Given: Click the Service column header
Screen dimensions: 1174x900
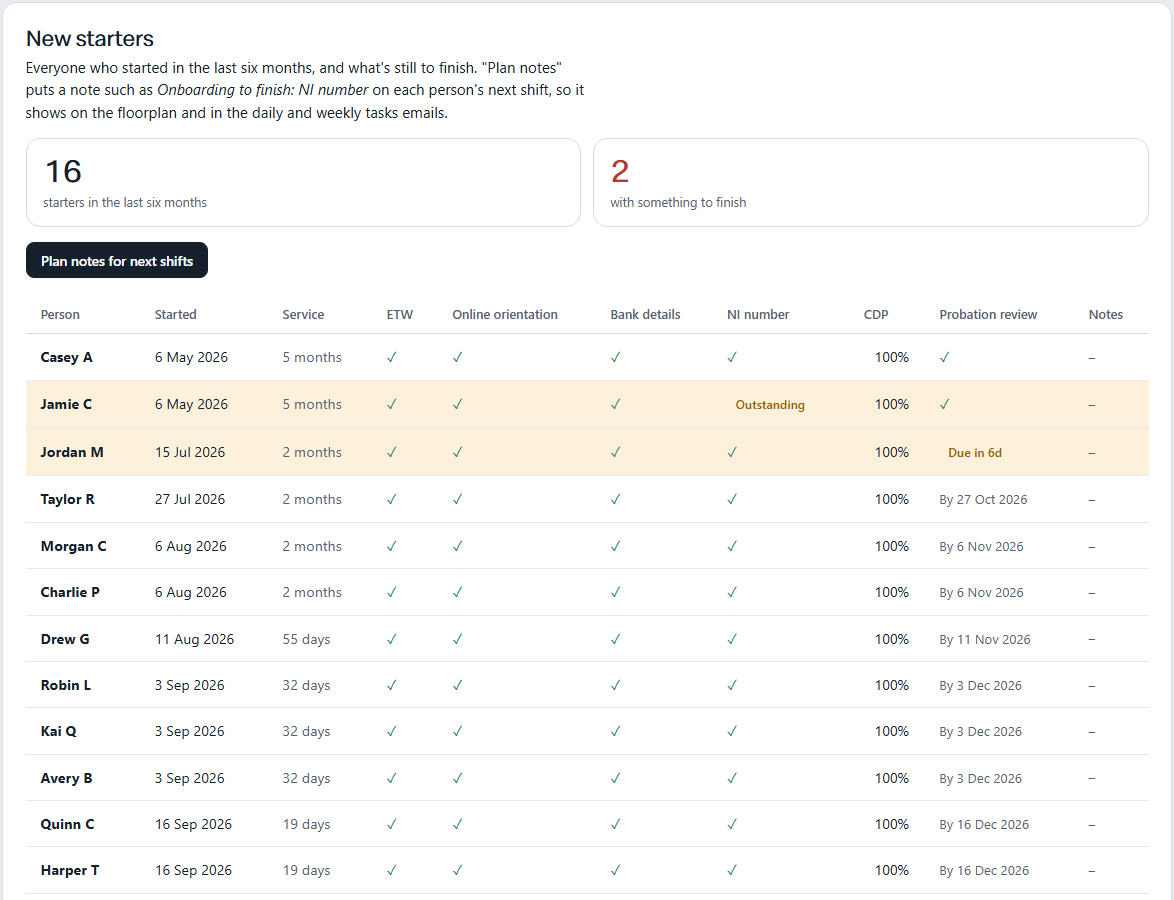Looking at the screenshot, I should point(303,314).
